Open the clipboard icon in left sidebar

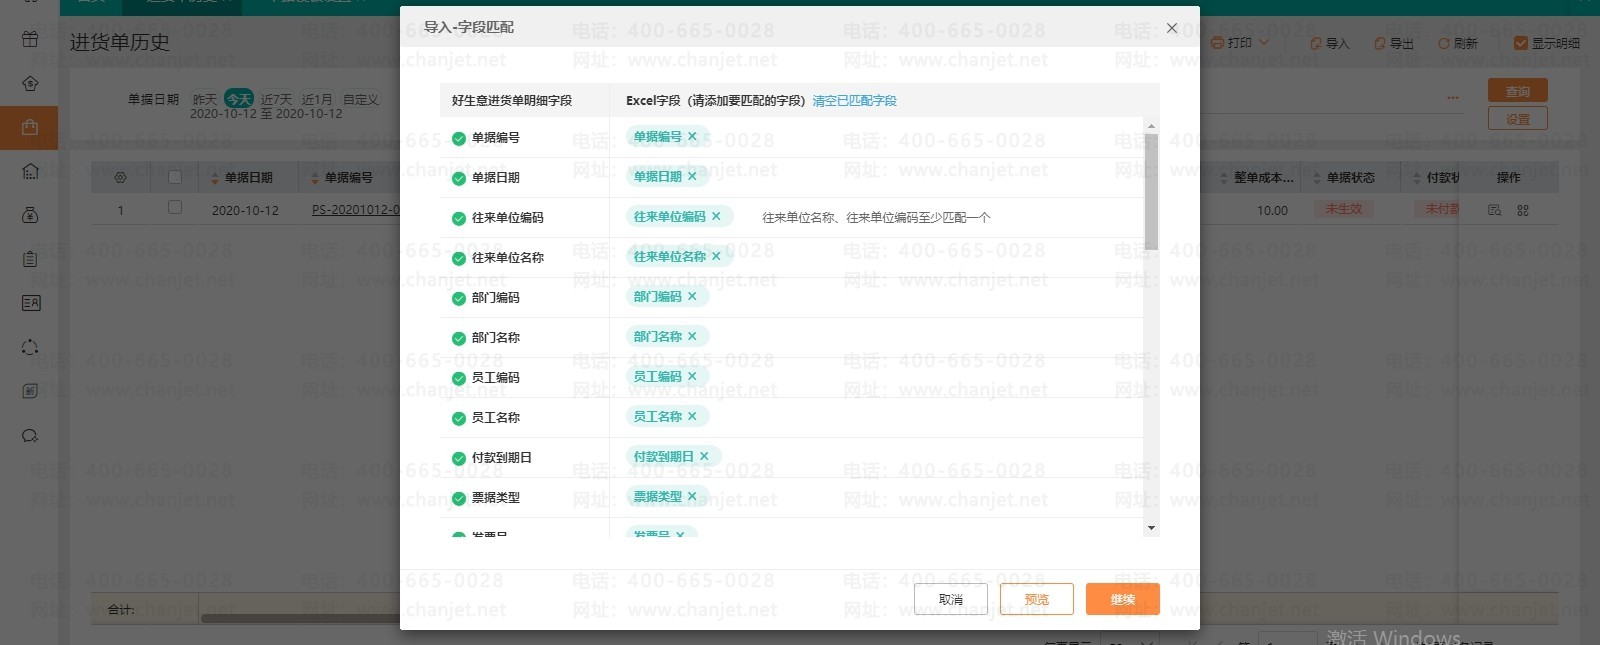pyautogui.click(x=30, y=259)
